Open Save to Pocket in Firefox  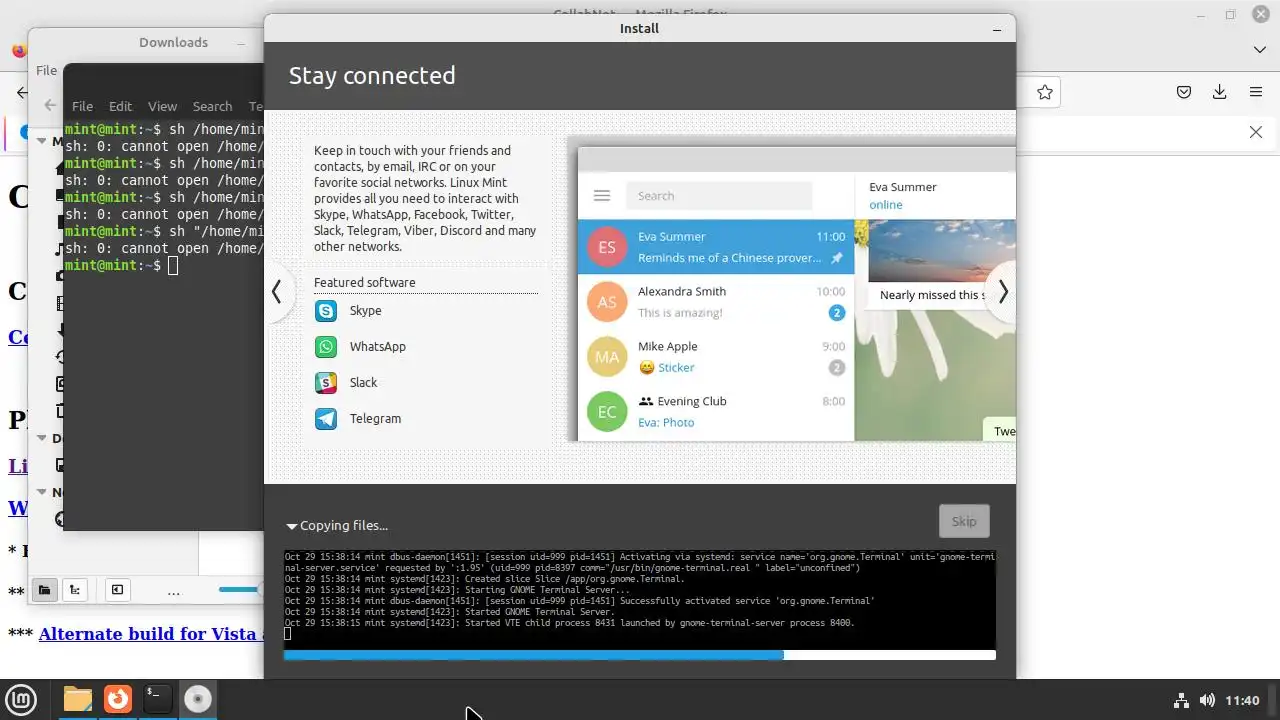click(x=1184, y=92)
